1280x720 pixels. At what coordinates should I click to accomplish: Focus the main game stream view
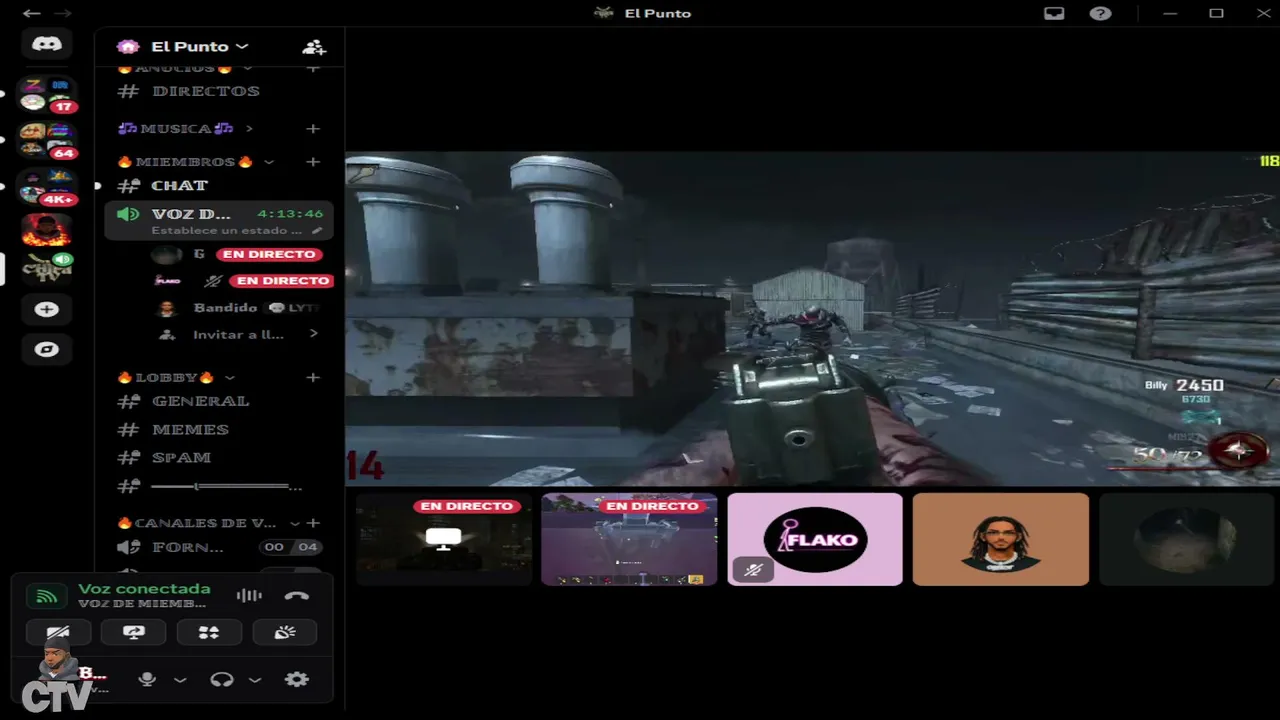[x=812, y=319]
